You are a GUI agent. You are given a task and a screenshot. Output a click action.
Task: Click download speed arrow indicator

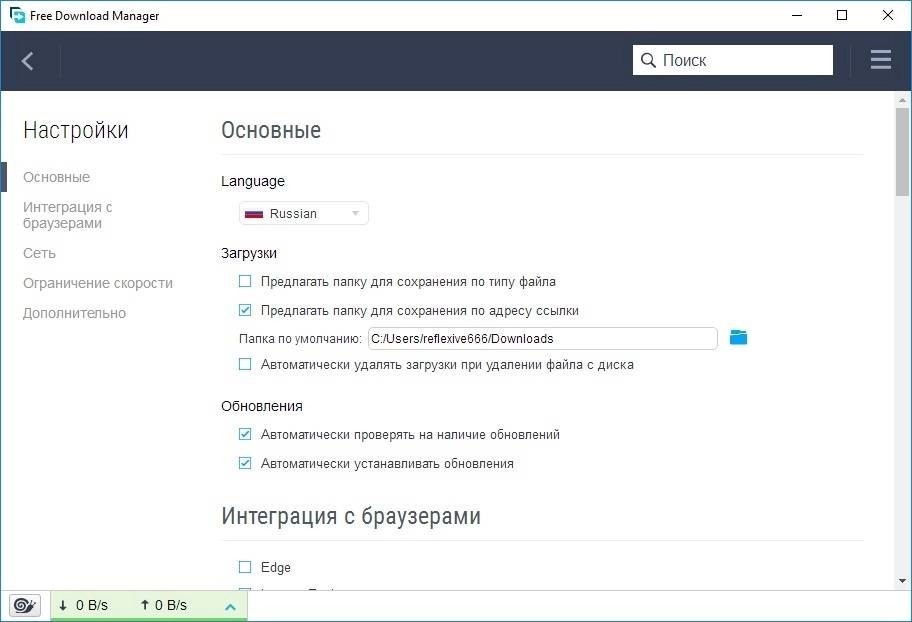(x=63, y=605)
